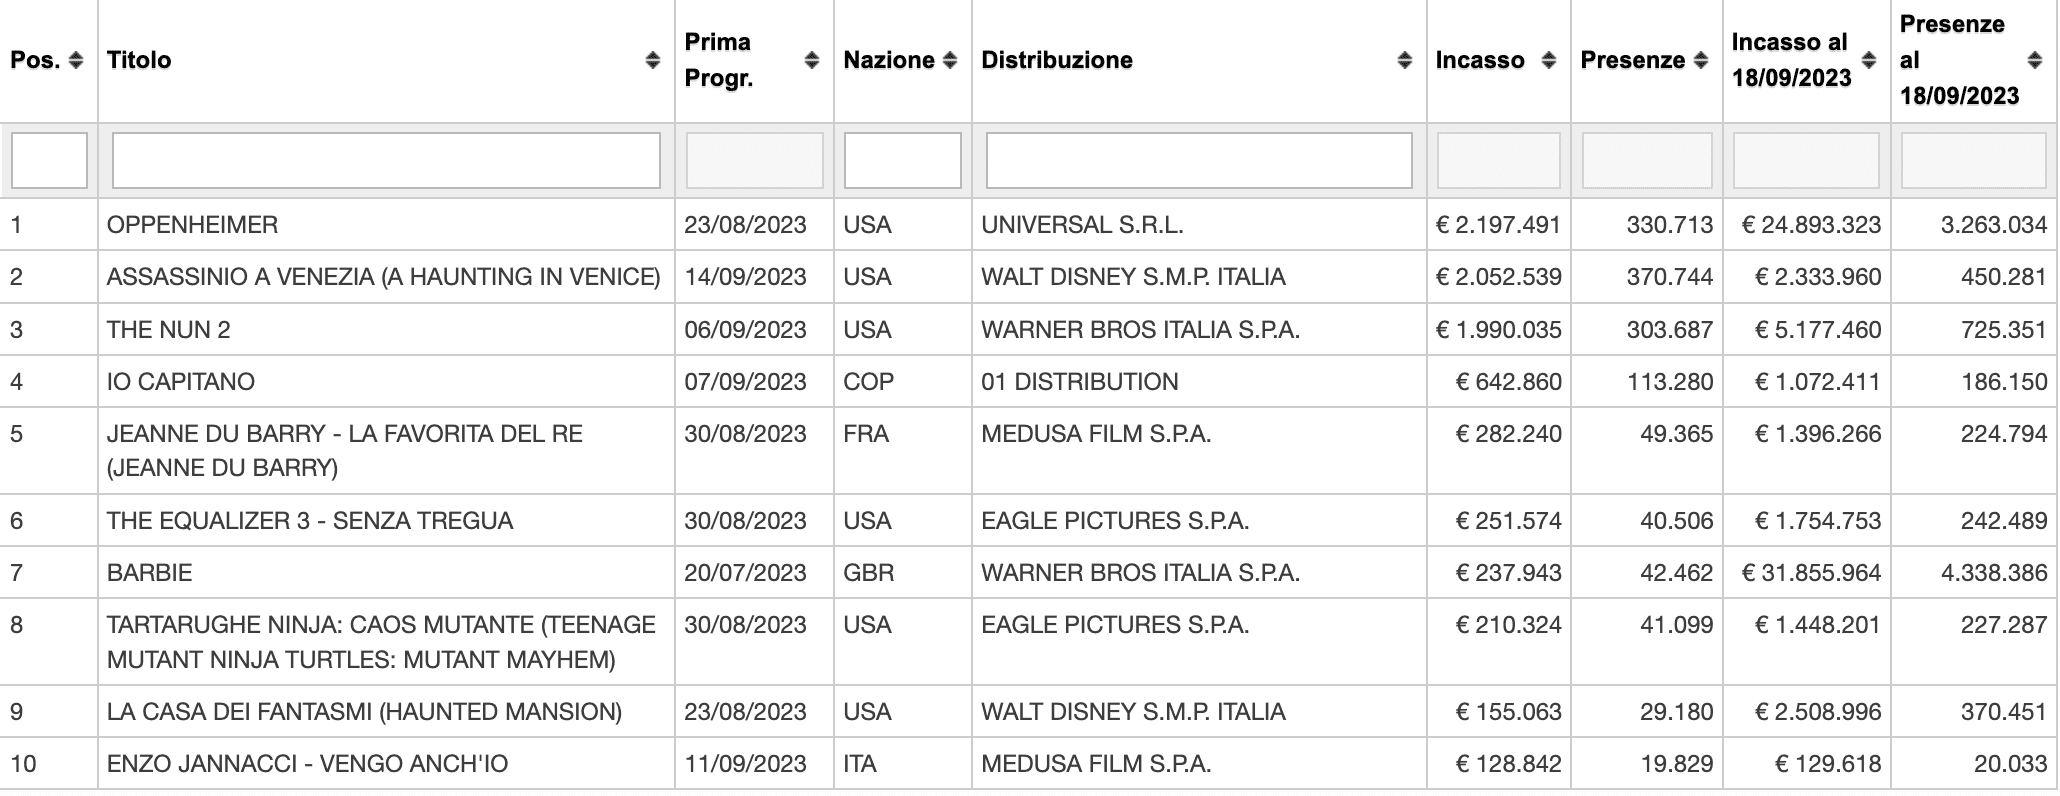Image resolution: width=2060 pixels, height=796 pixels.
Task: Sort table by Pos. column arrows
Action: point(76,60)
